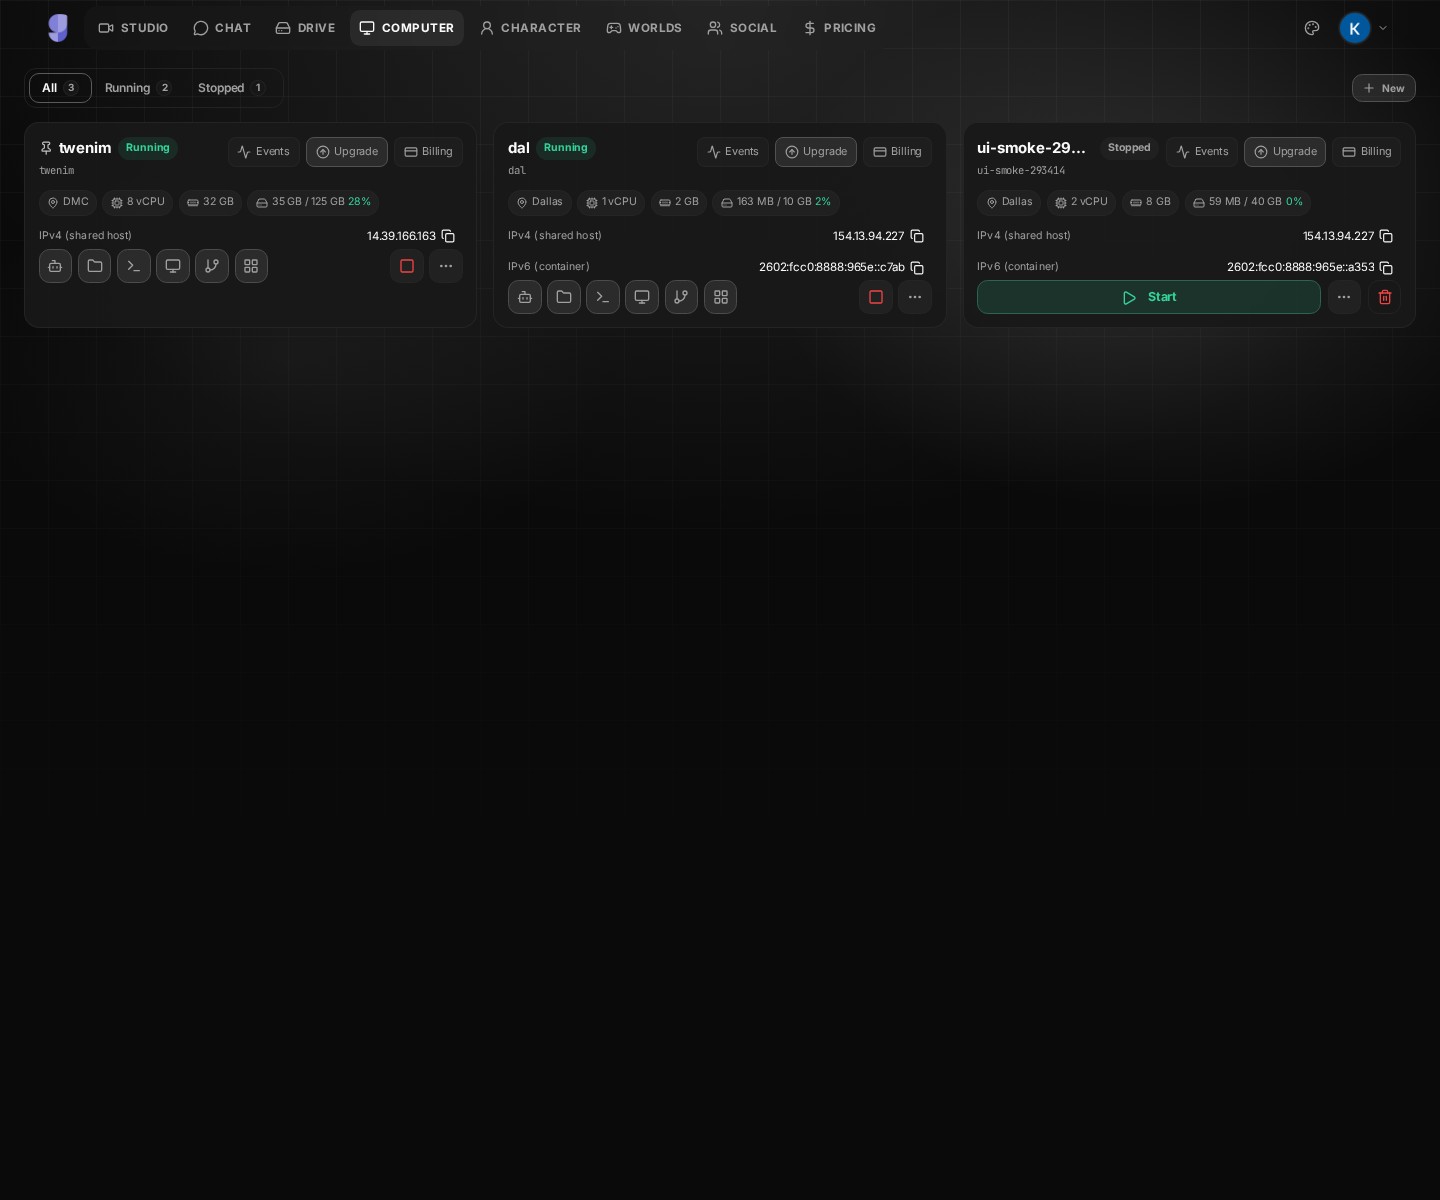Open the Chat section in the navigation
Image resolution: width=1440 pixels, height=1200 pixels.
pyautogui.click(x=222, y=28)
